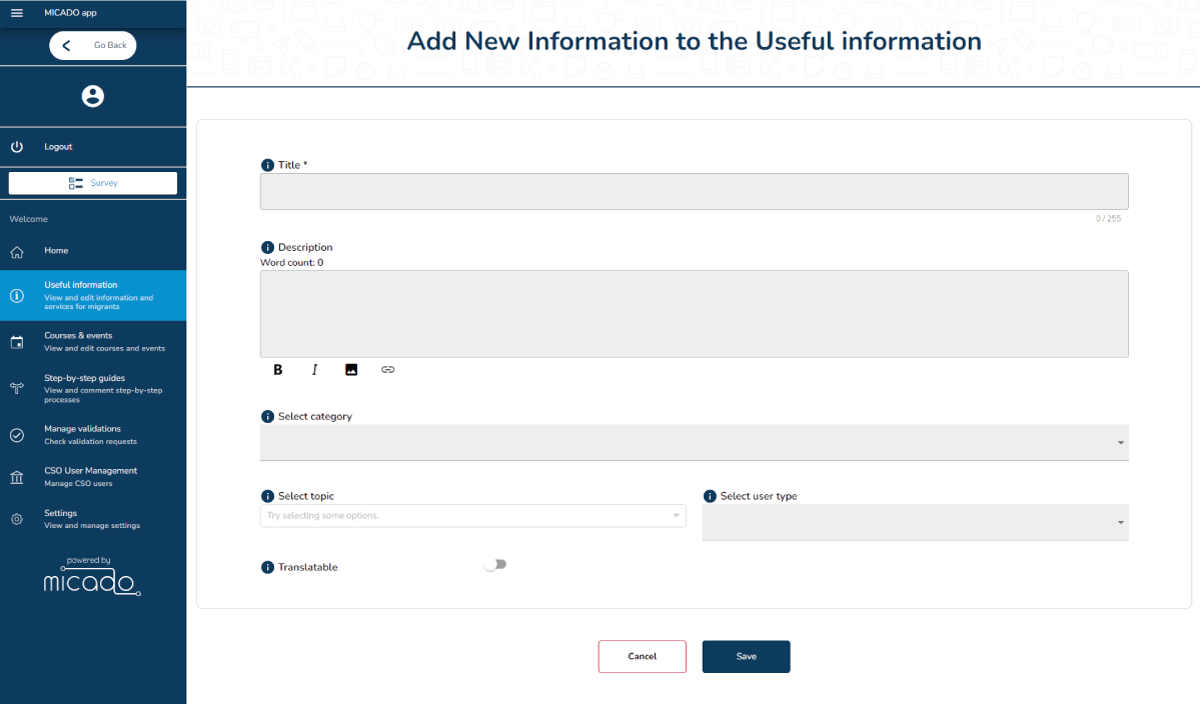Open the hamburger menu icon
1200x704 pixels.
pyautogui.click(x=16, y=12)
